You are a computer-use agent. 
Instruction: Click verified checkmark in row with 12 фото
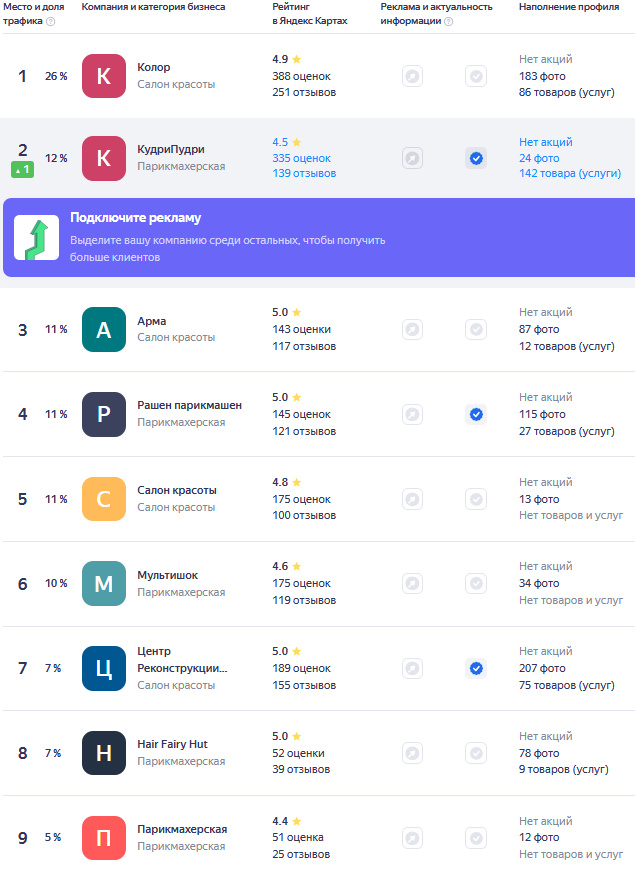476,838
